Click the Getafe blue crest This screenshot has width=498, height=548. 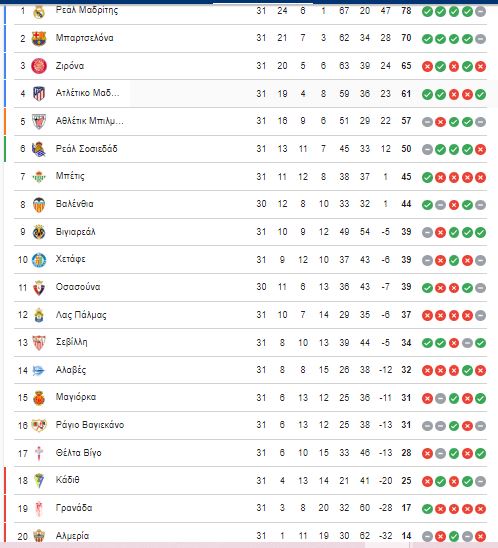[x=39, y=260]
